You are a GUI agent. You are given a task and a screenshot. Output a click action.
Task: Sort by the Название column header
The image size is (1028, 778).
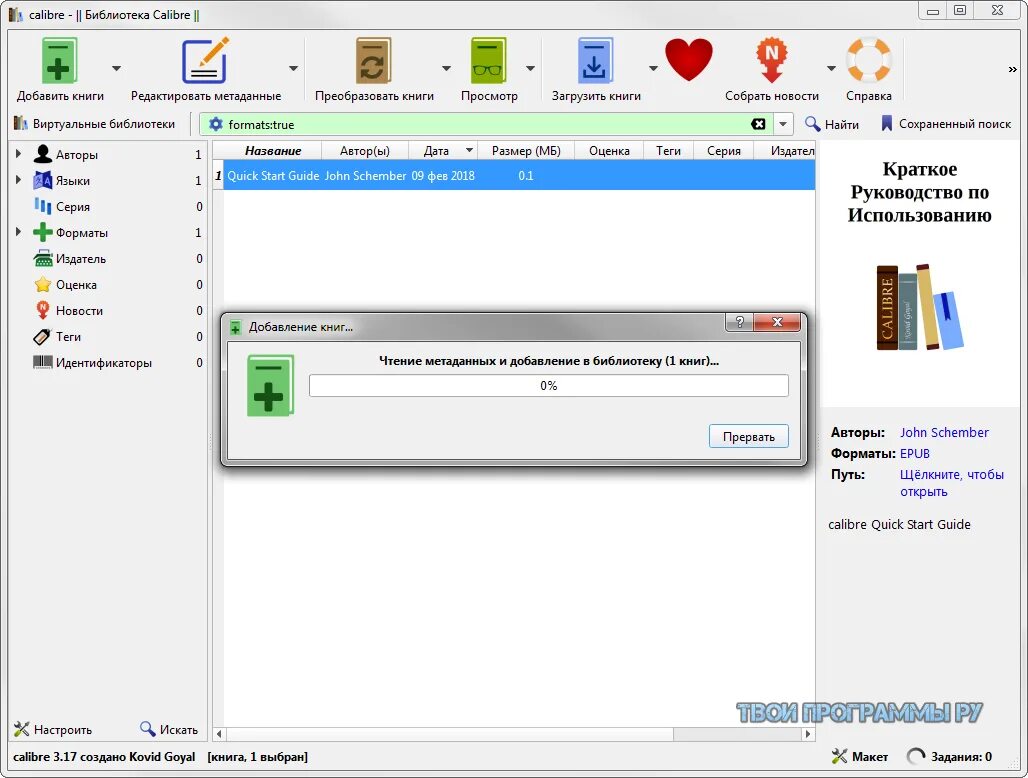point(273,151)
